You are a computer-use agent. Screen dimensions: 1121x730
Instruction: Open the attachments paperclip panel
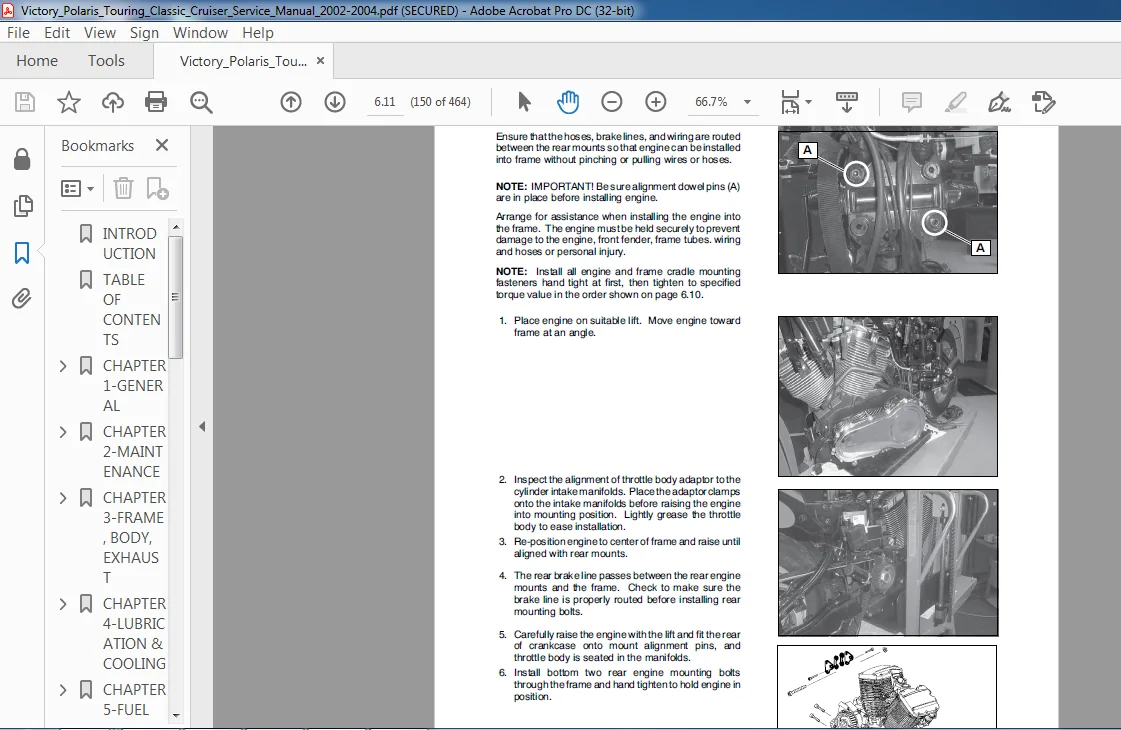tap(22, 298)
